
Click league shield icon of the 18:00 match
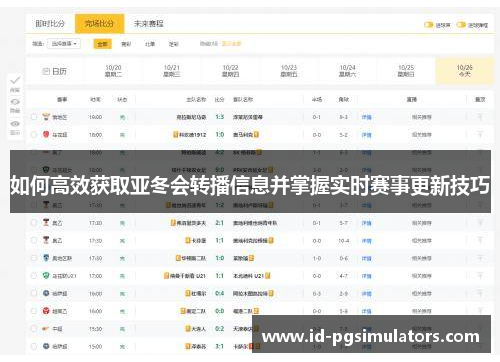(x=46, y=134)
